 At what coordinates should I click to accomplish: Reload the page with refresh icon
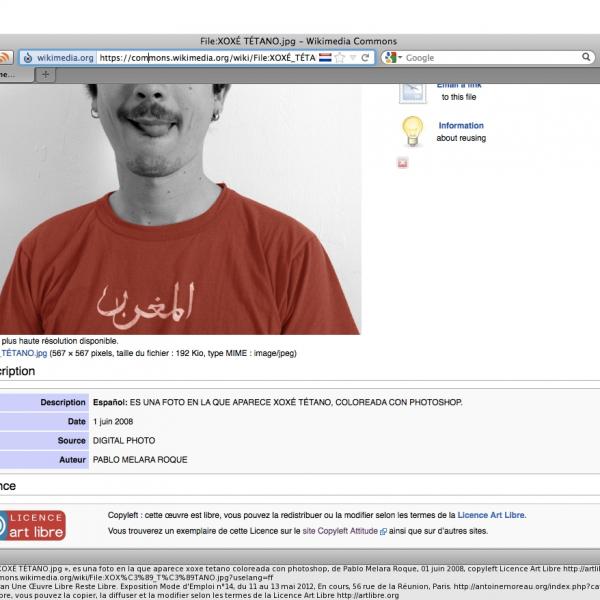pyautogui.click(x=365, y=58)
